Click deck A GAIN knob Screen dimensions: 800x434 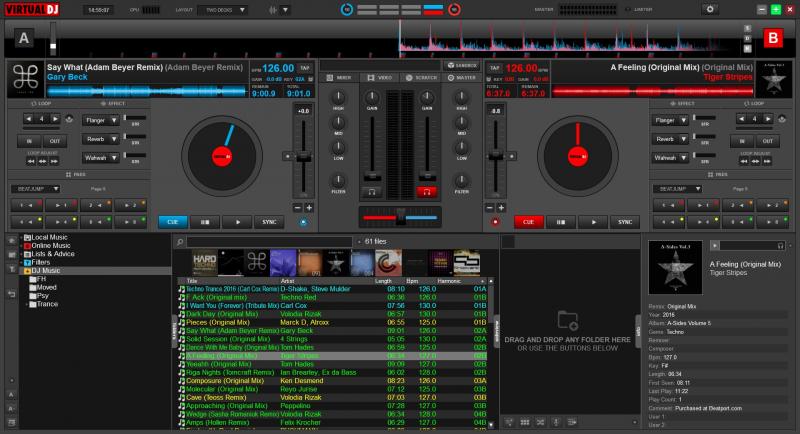click(x=372, y=97)
